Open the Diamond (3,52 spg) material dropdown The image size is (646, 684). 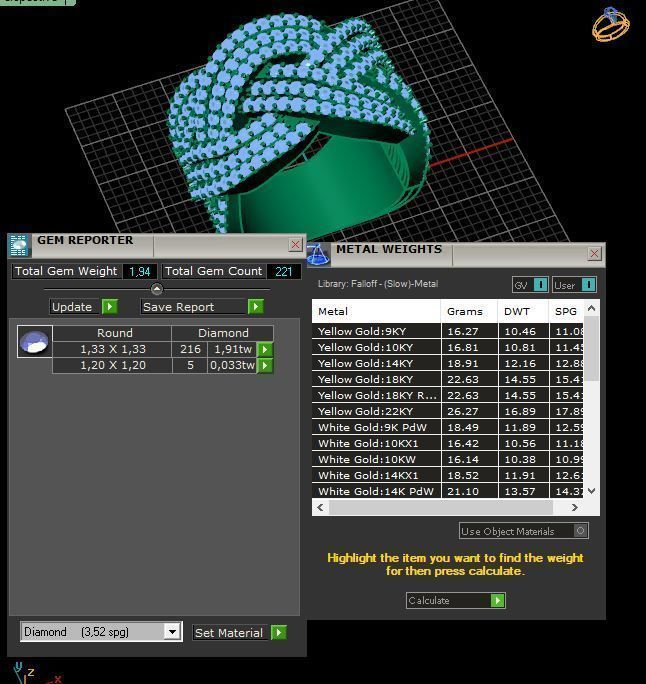click(172, 632)
